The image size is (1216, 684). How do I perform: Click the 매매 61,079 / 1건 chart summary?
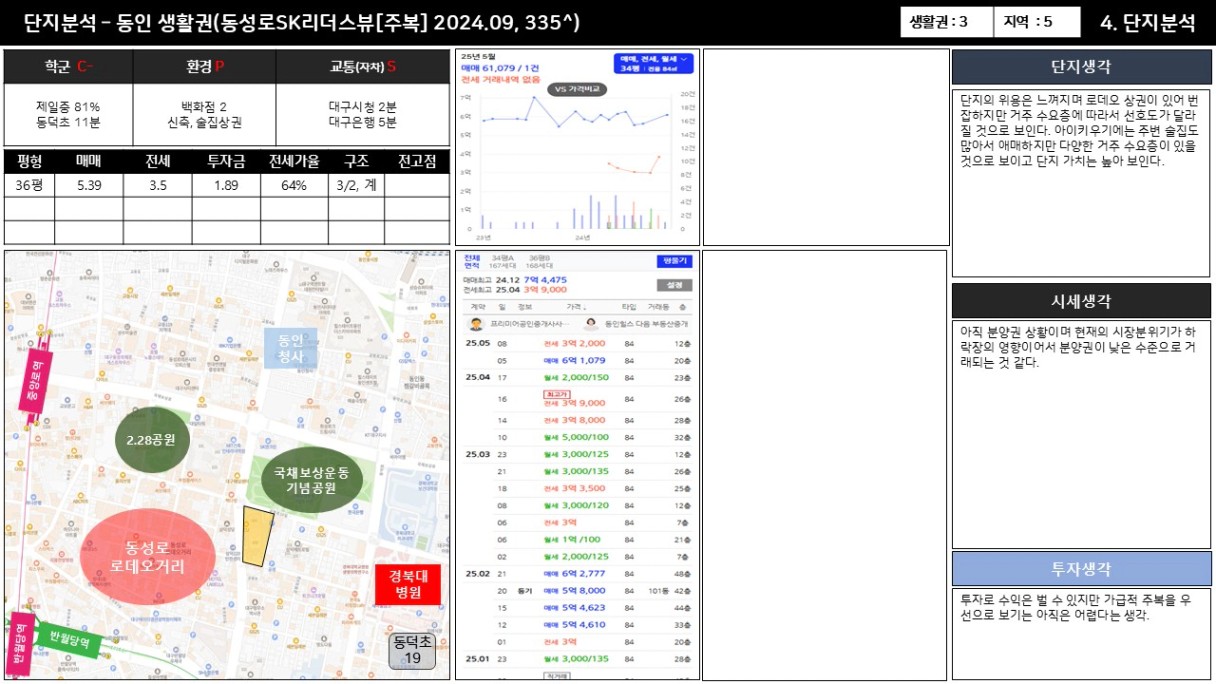(500, 68)
